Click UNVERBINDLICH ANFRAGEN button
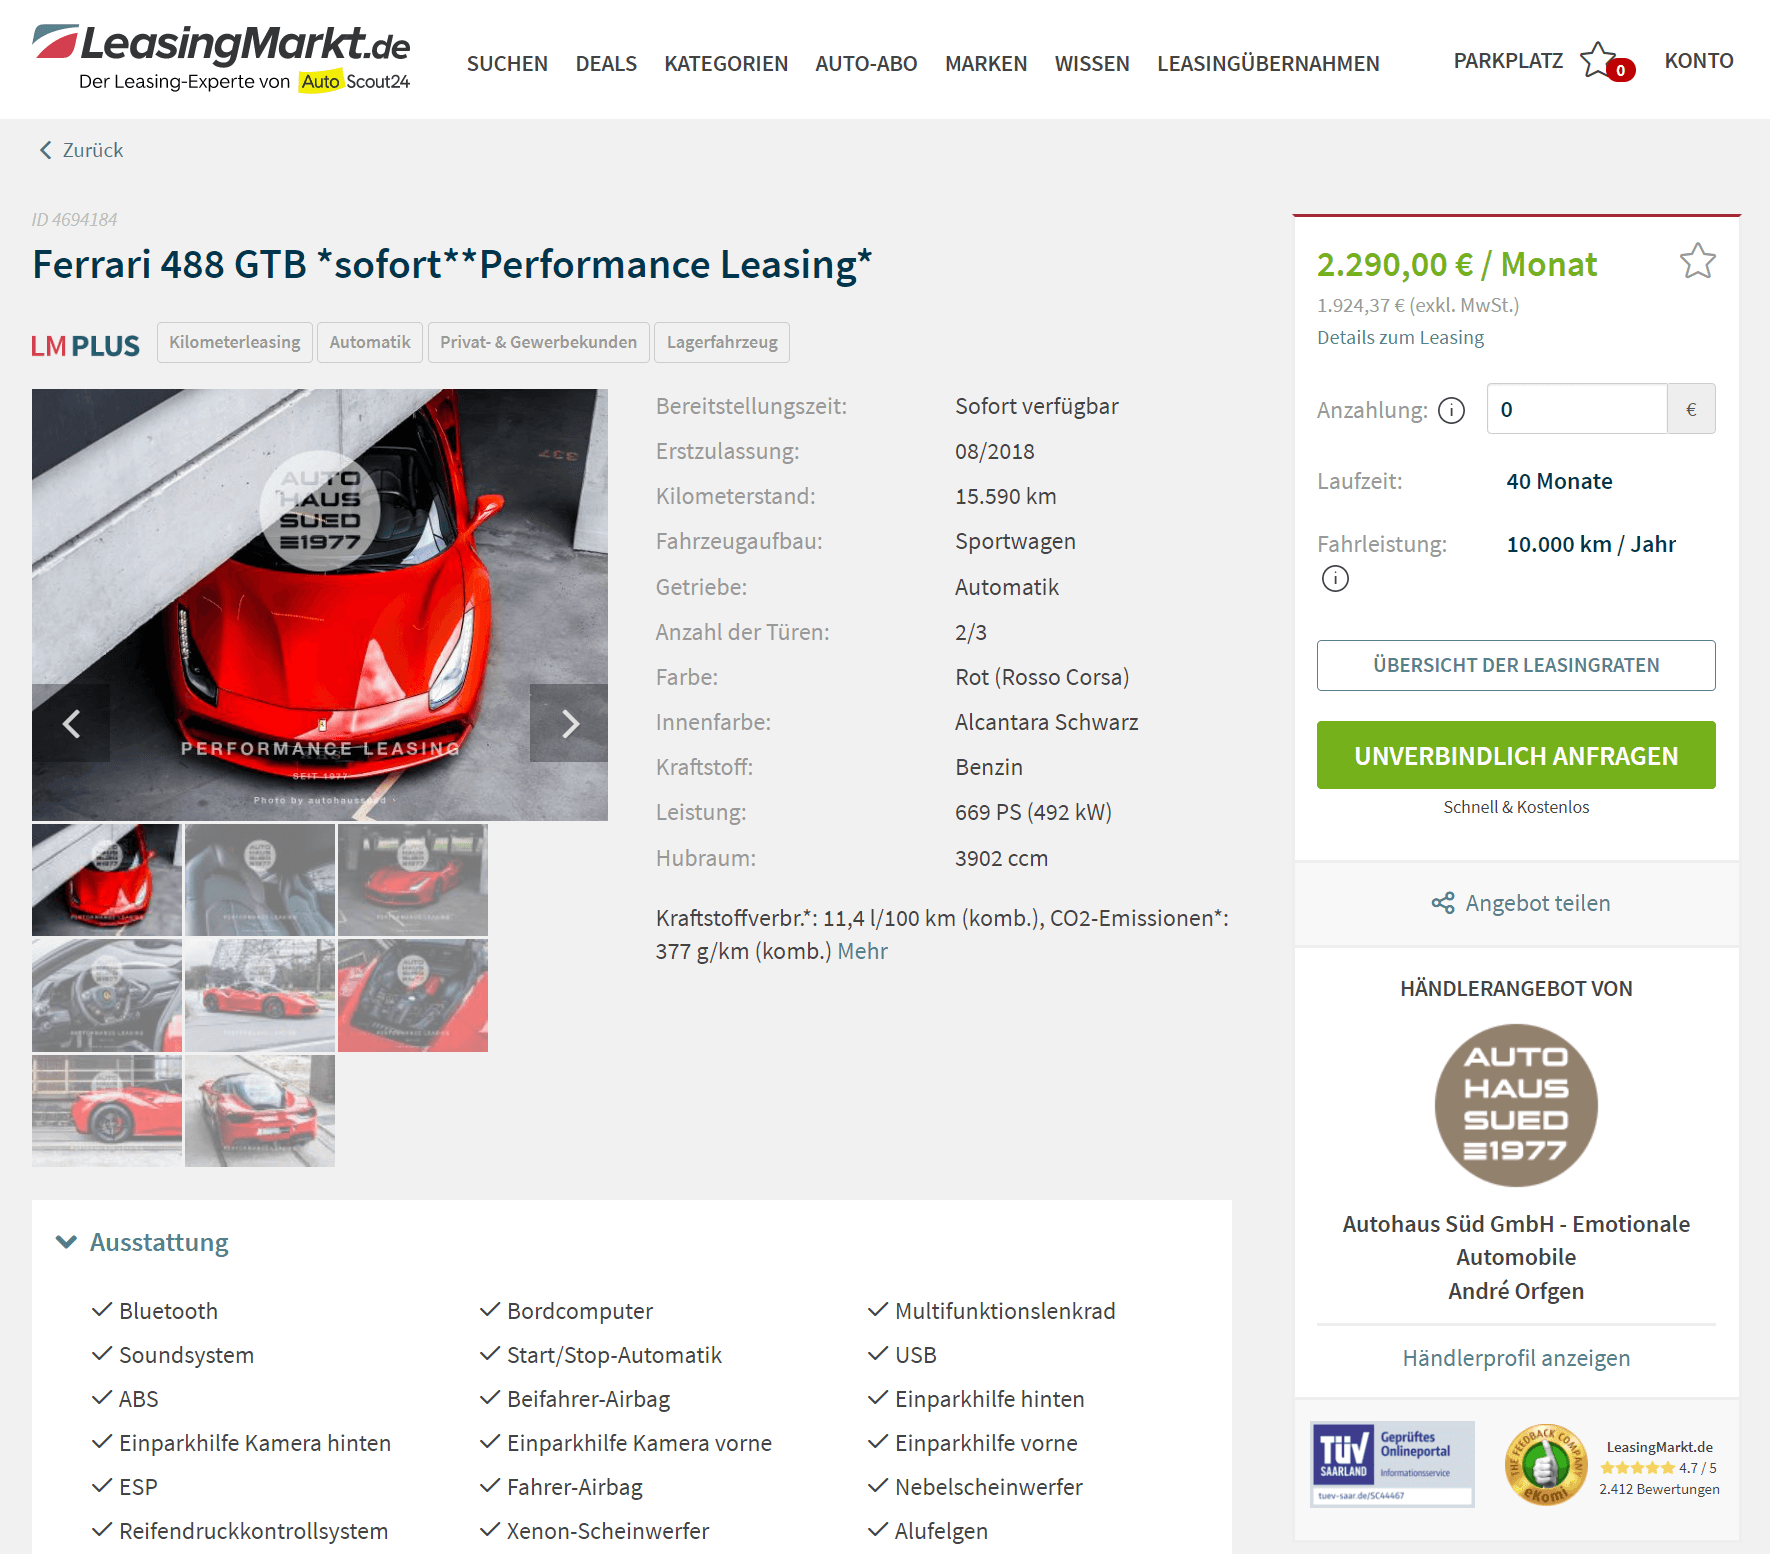 [1516, 755]
